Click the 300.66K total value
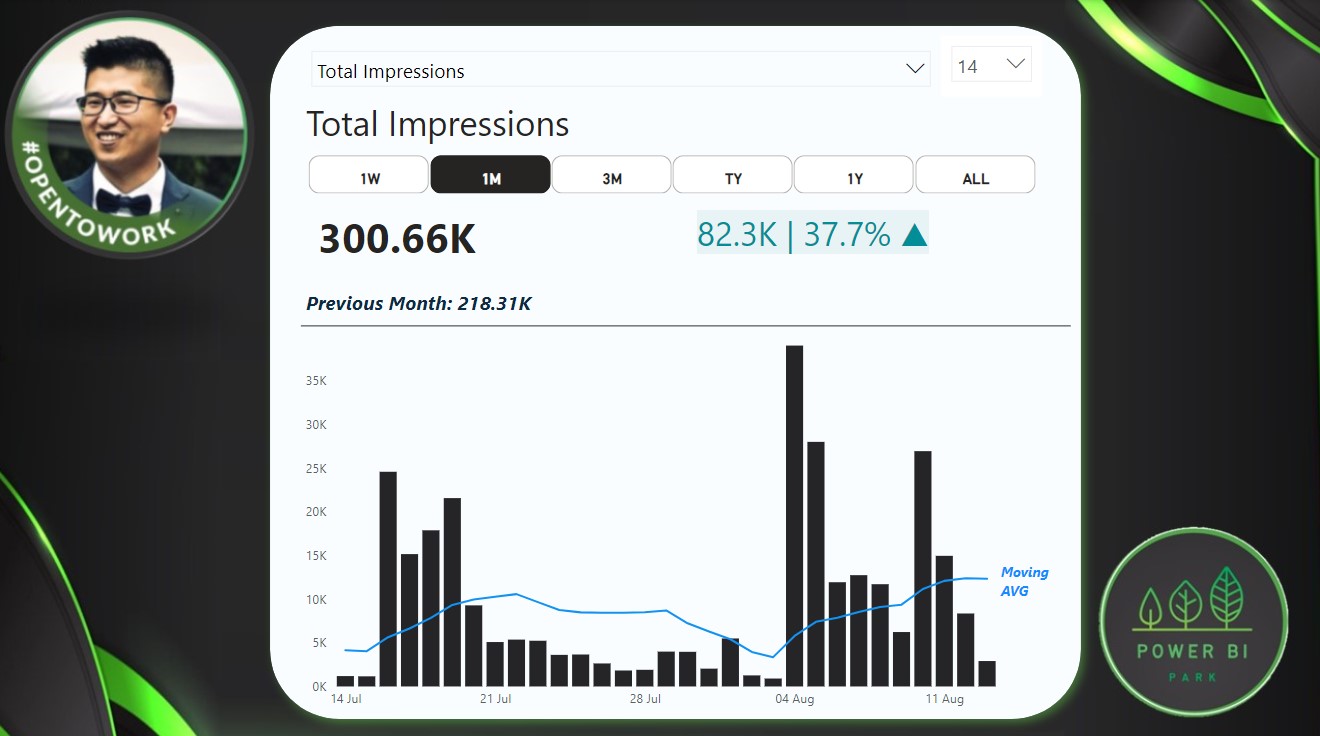Screen dimensions: 1320x736 tap(397, 240)
